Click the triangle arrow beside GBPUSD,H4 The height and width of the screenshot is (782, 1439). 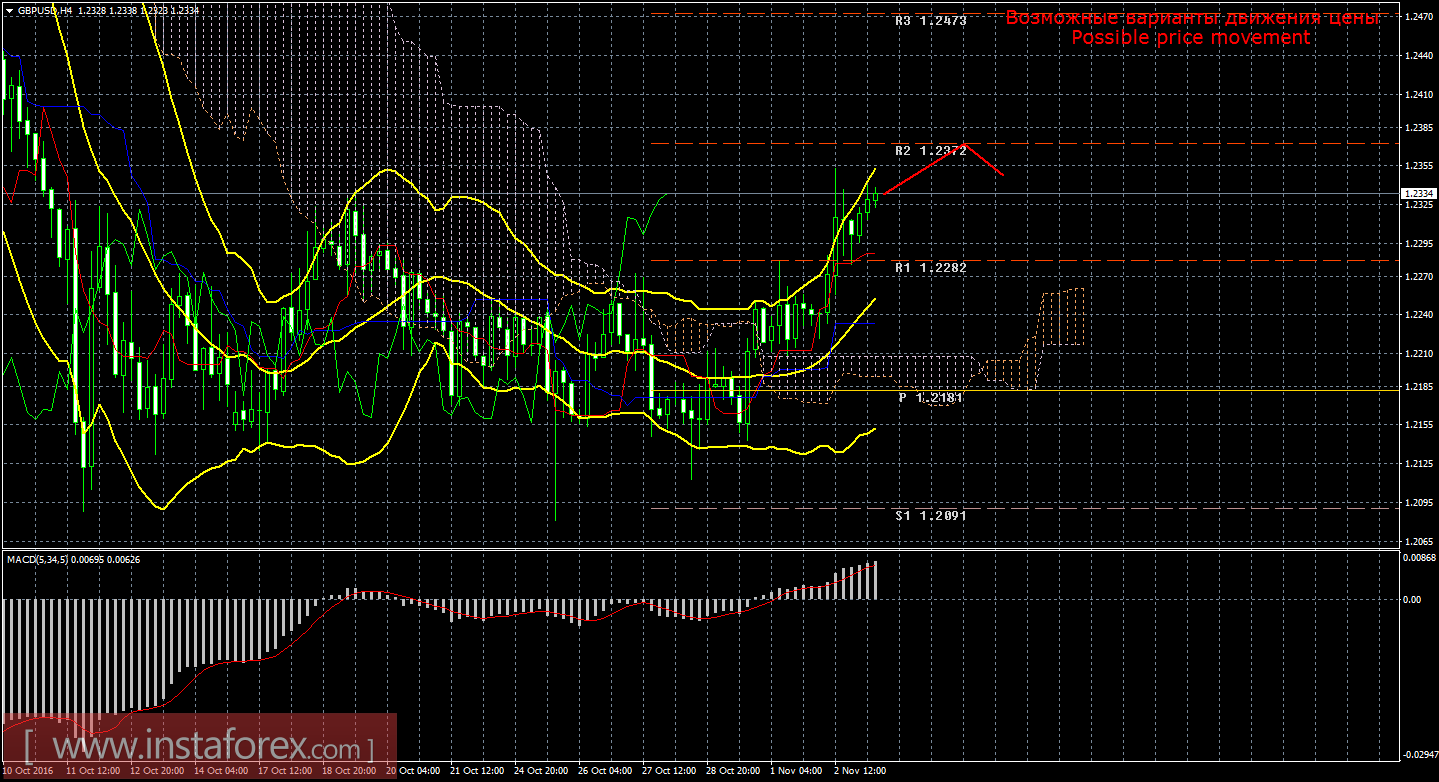tap(9, 10)
